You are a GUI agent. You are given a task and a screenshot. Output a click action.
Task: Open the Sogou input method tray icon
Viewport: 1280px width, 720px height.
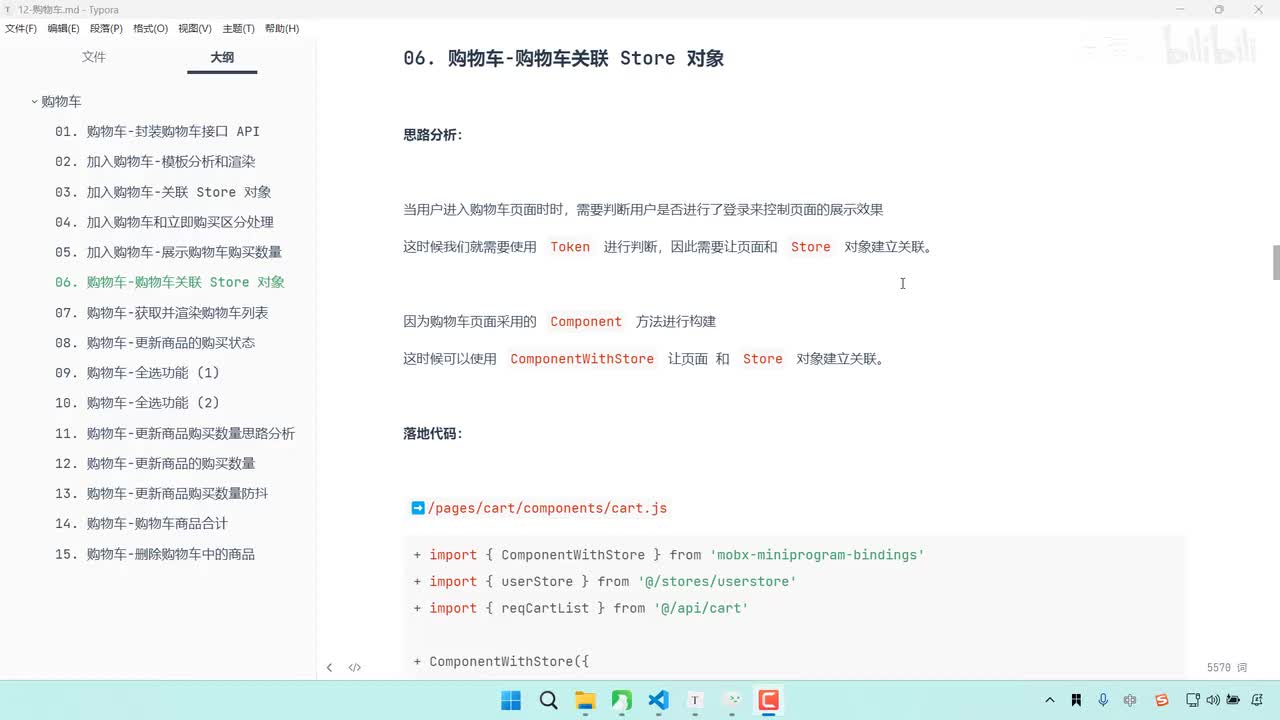1161,700
